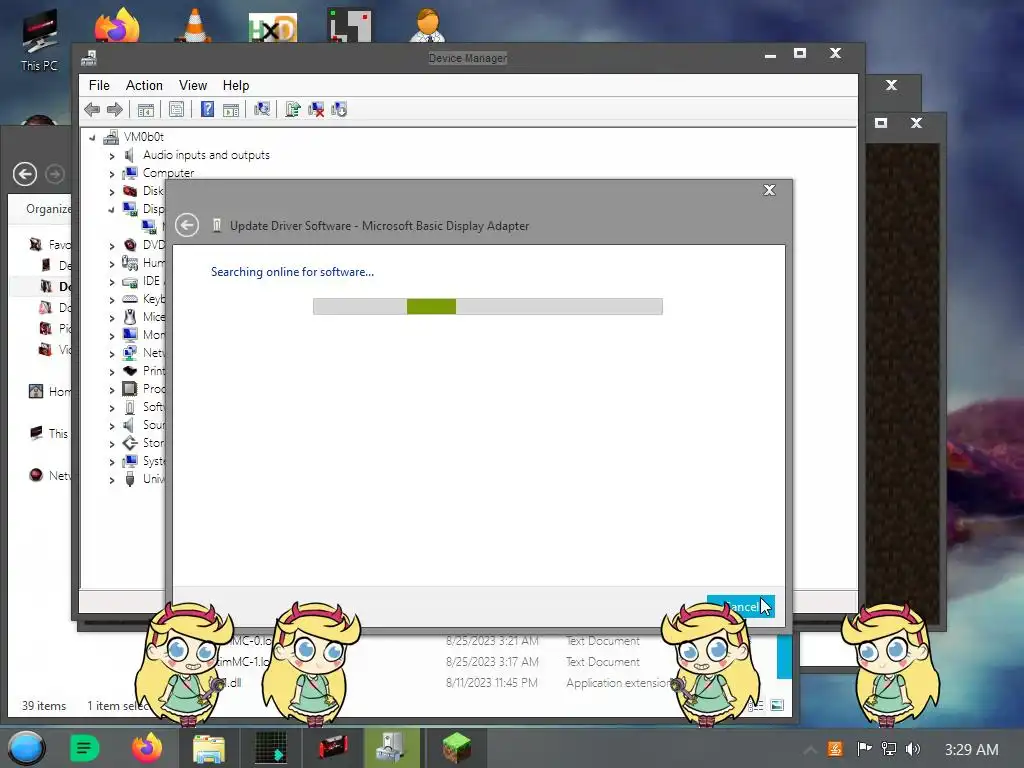Open the HxD hex editor desktop icon
This screenshot has width=1024, height=768.
point(273,27)
